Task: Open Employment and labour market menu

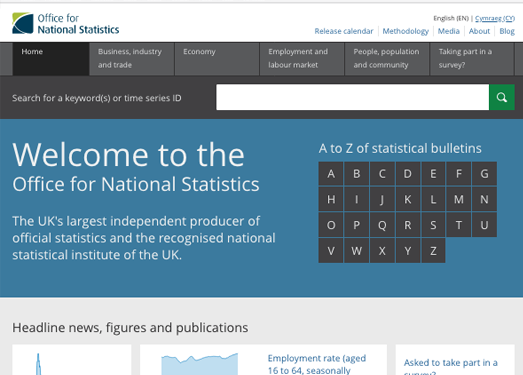Action: point(302,59)
